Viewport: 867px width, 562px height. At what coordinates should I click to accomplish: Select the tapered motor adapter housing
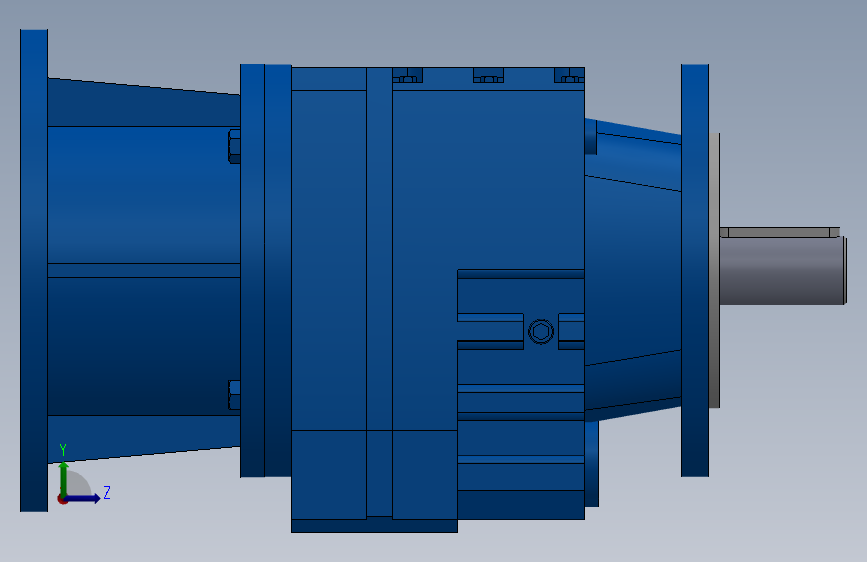tap(144, 270)
